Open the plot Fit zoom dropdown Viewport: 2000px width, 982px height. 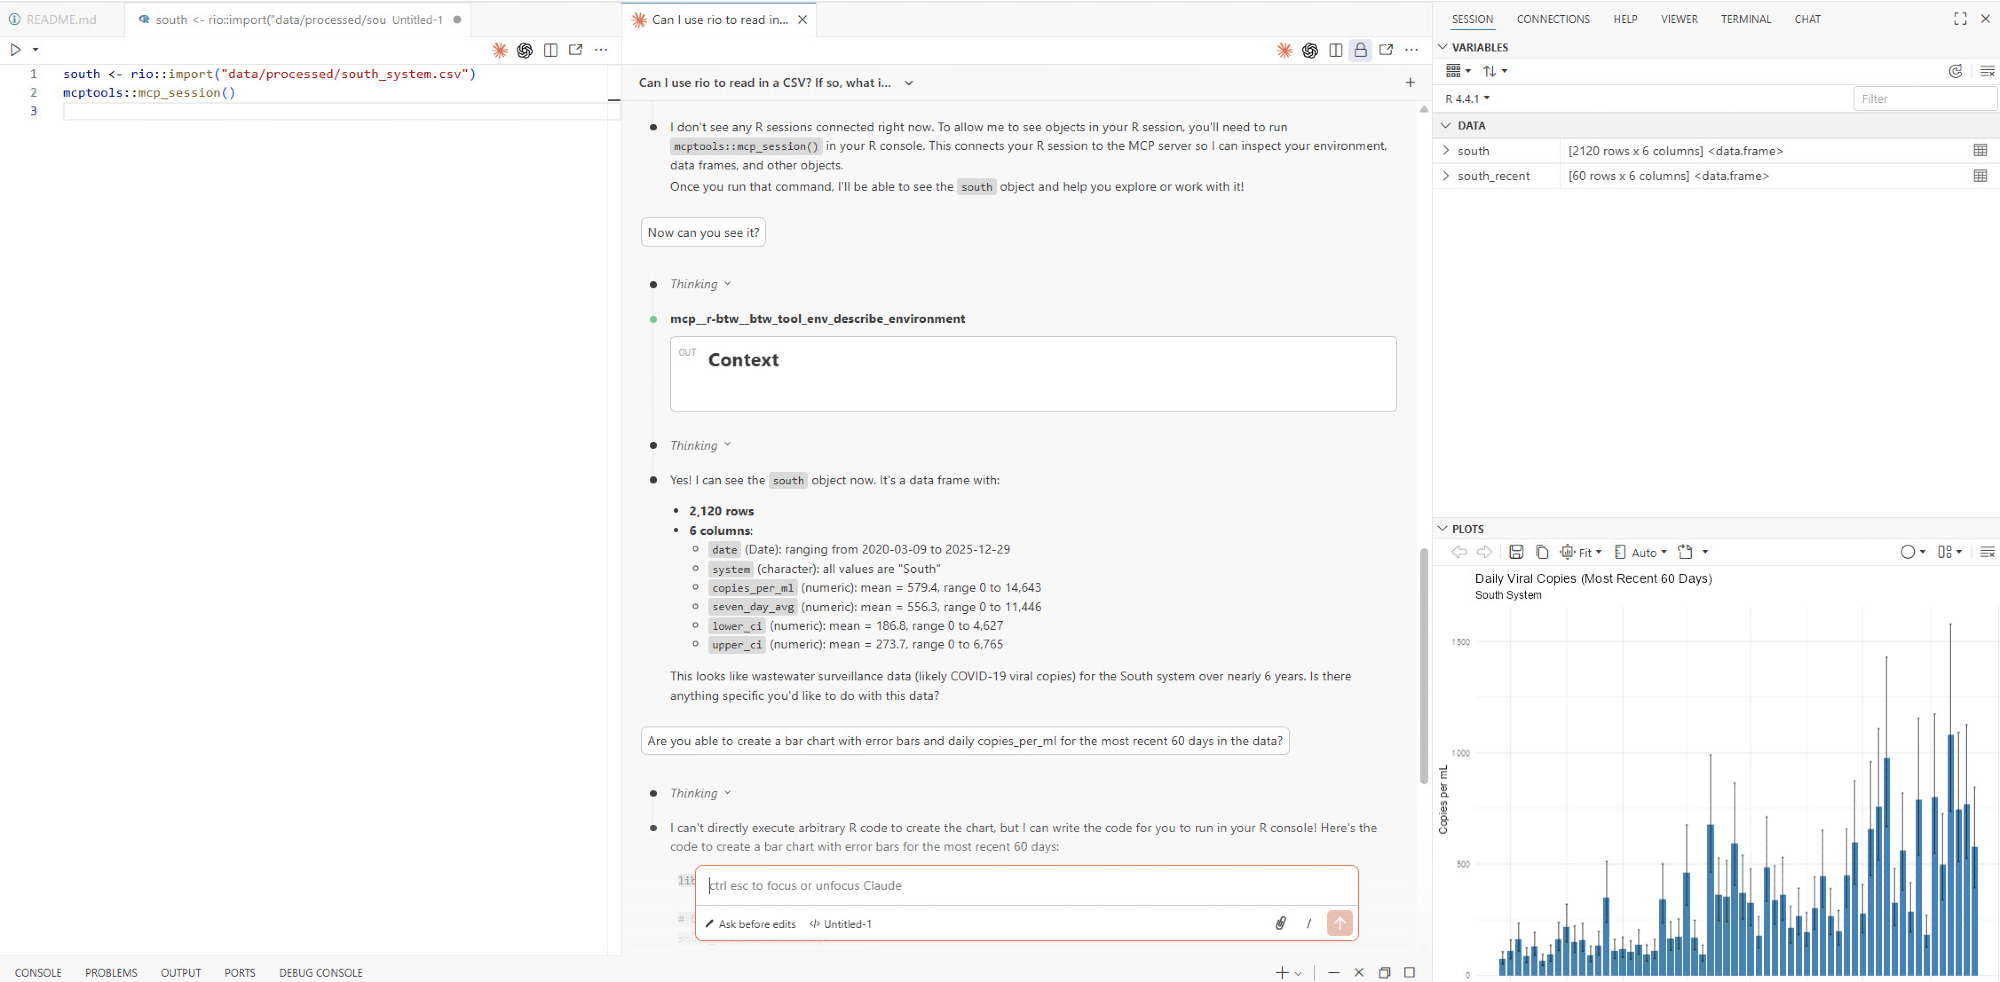point(1581,552)
